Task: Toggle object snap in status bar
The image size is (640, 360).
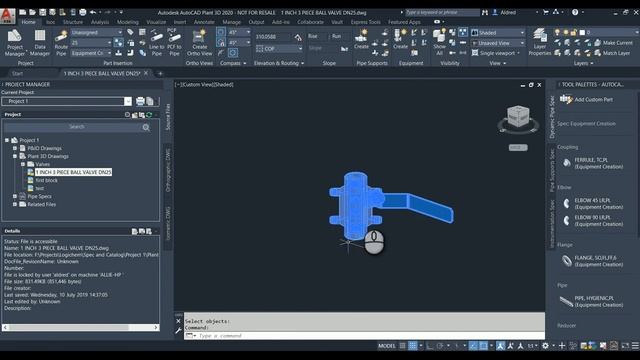Action: tap(483, 346)
